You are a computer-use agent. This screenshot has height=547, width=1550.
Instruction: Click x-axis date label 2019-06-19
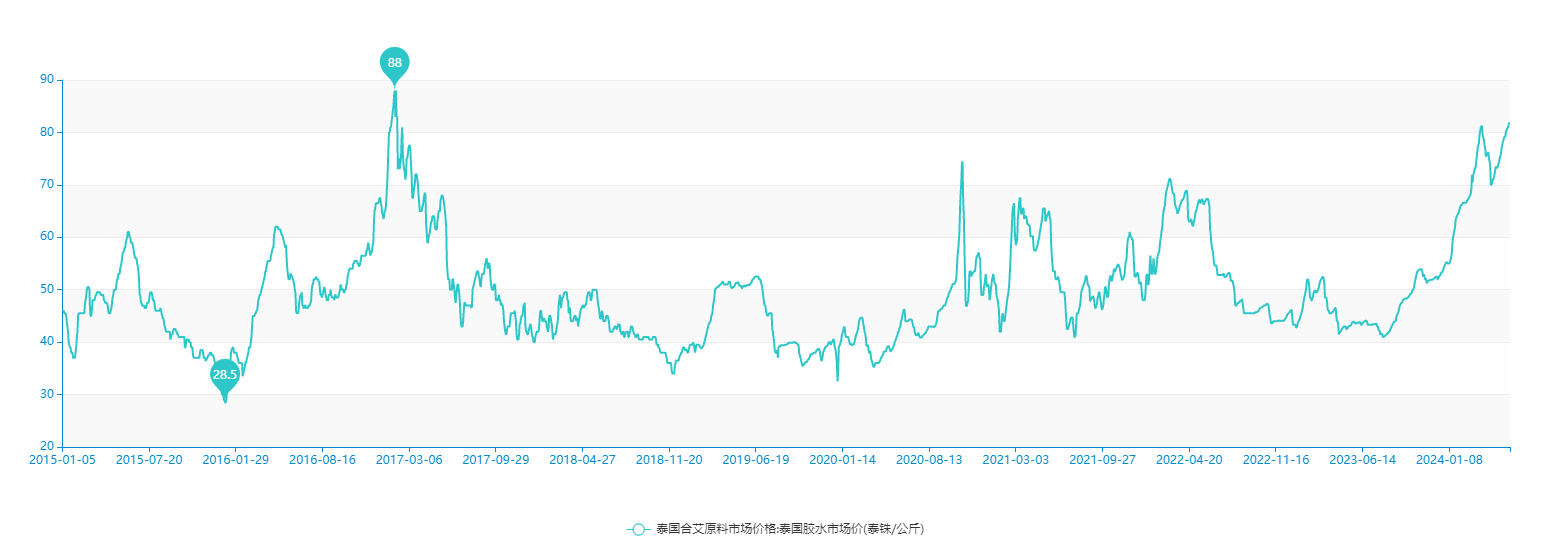point(755,460)
